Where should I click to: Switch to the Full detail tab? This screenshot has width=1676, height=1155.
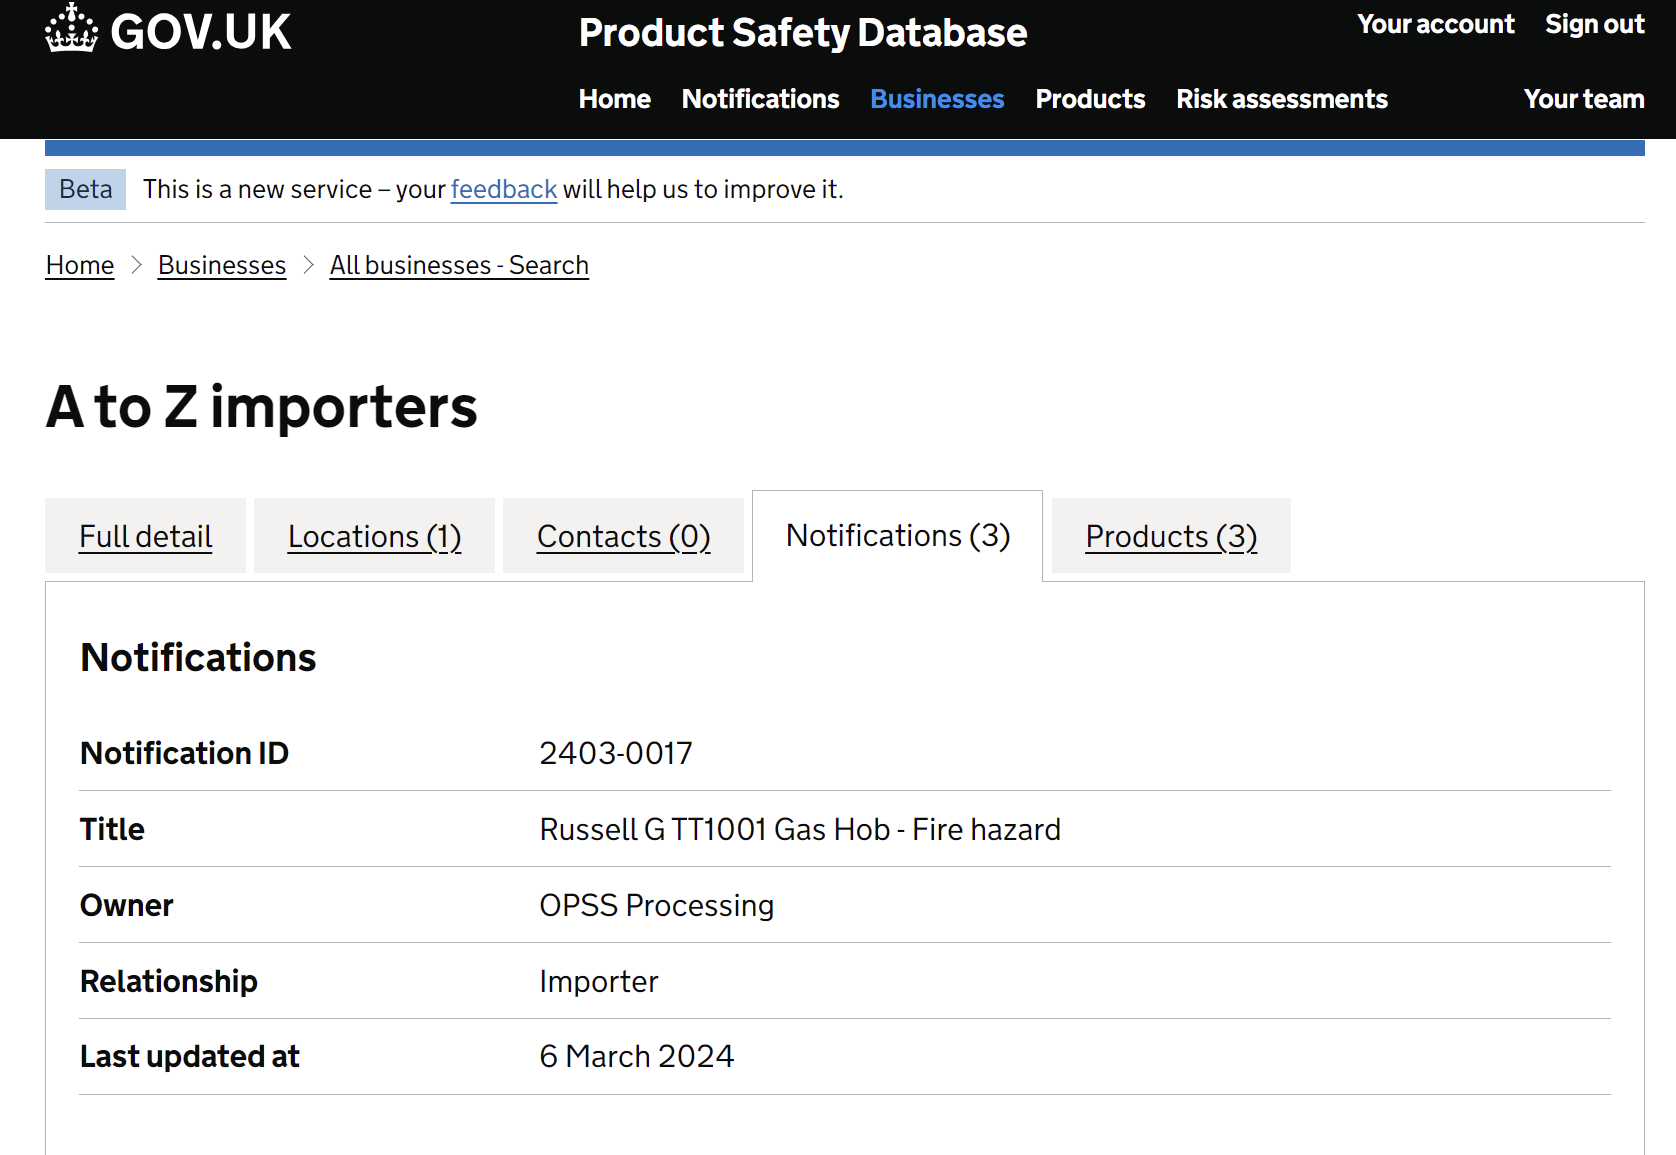145,536
